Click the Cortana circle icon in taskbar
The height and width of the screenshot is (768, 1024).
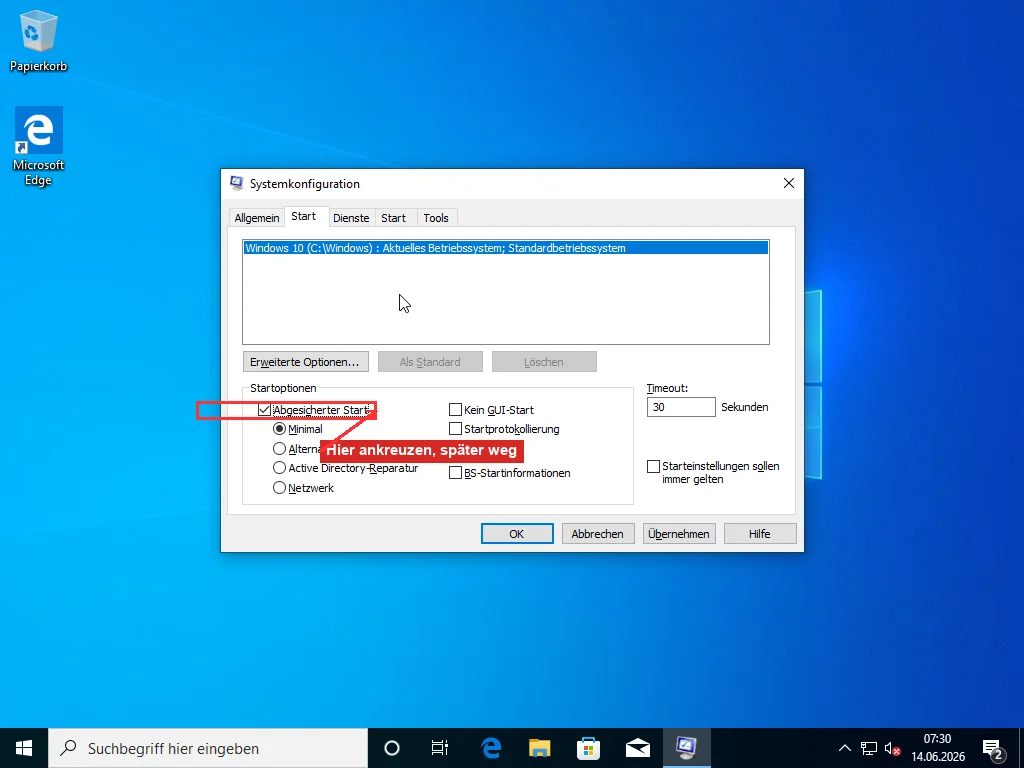392,748
